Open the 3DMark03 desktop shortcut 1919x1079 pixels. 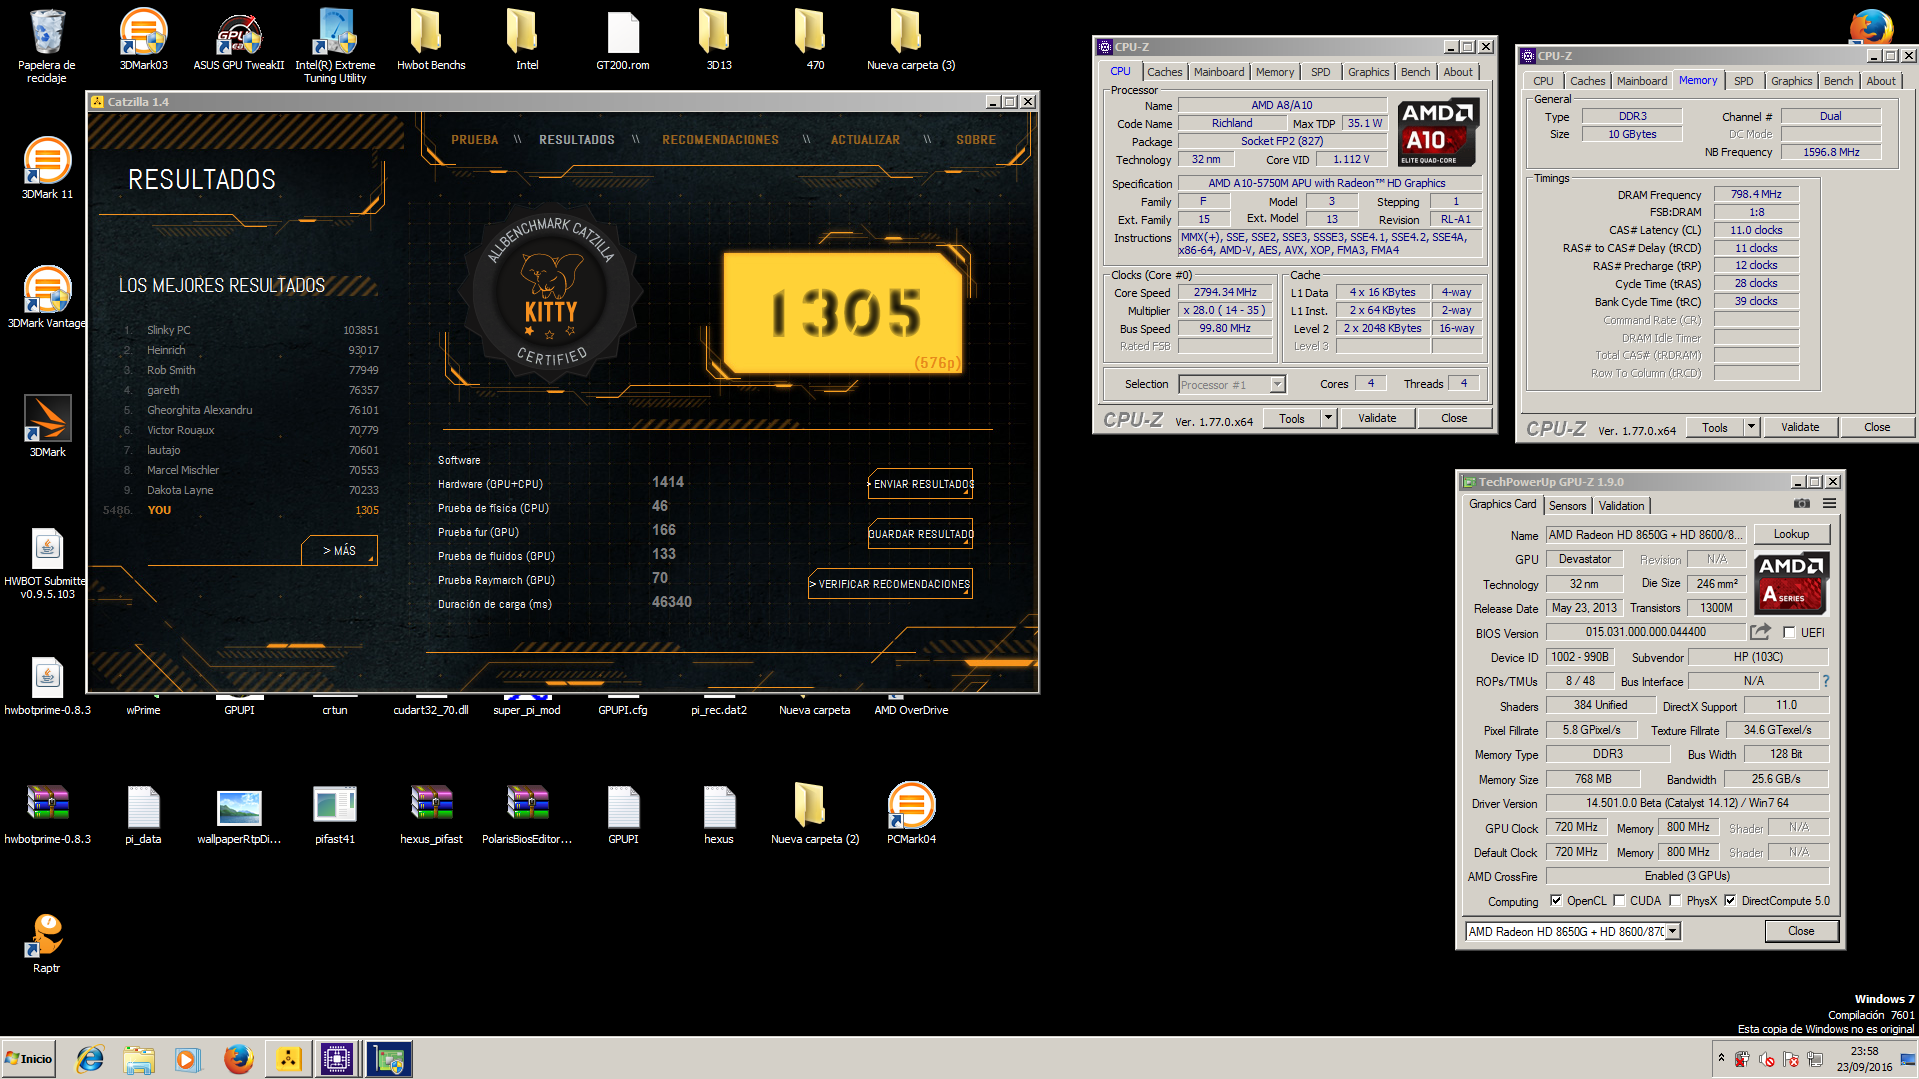coord(143,40)
